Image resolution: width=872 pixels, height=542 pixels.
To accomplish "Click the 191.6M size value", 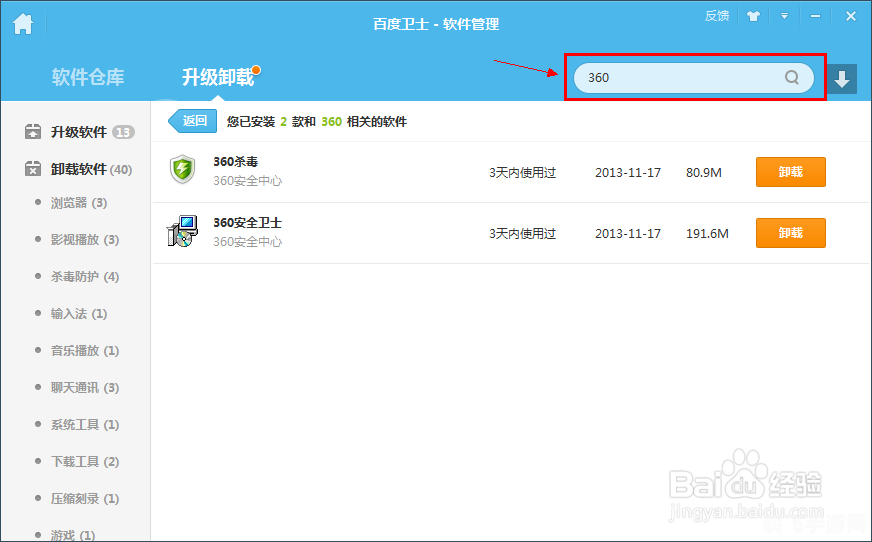I will 707,234.
